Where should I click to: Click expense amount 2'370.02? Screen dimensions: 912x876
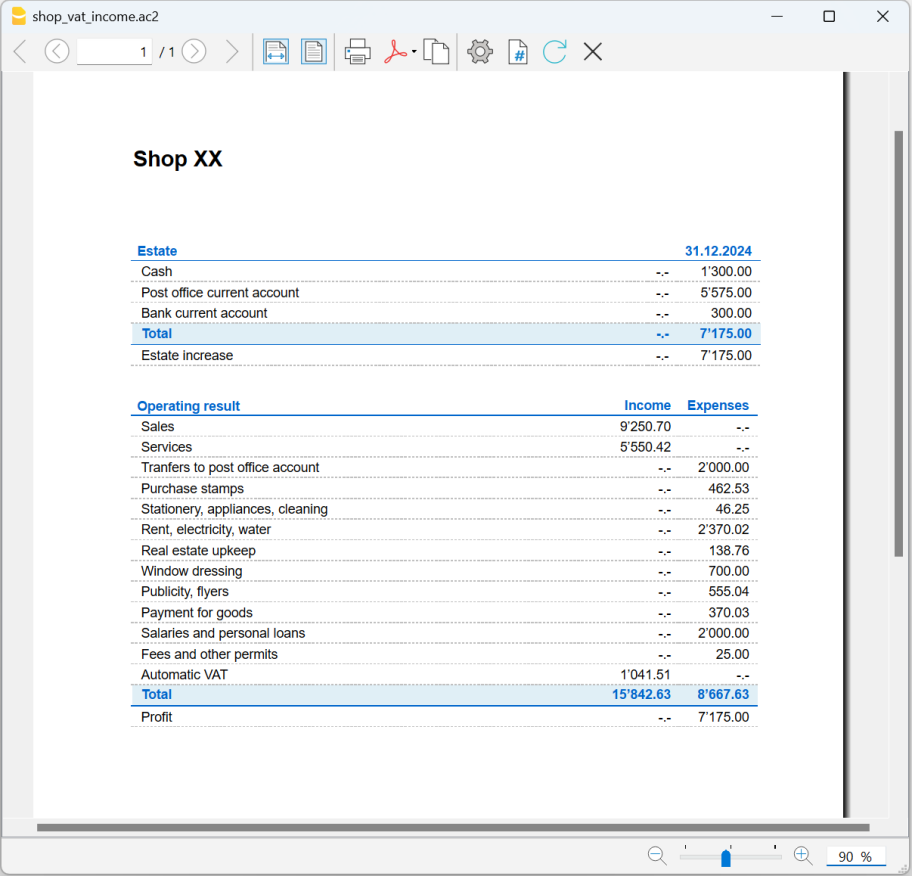(x=724, y=529)
